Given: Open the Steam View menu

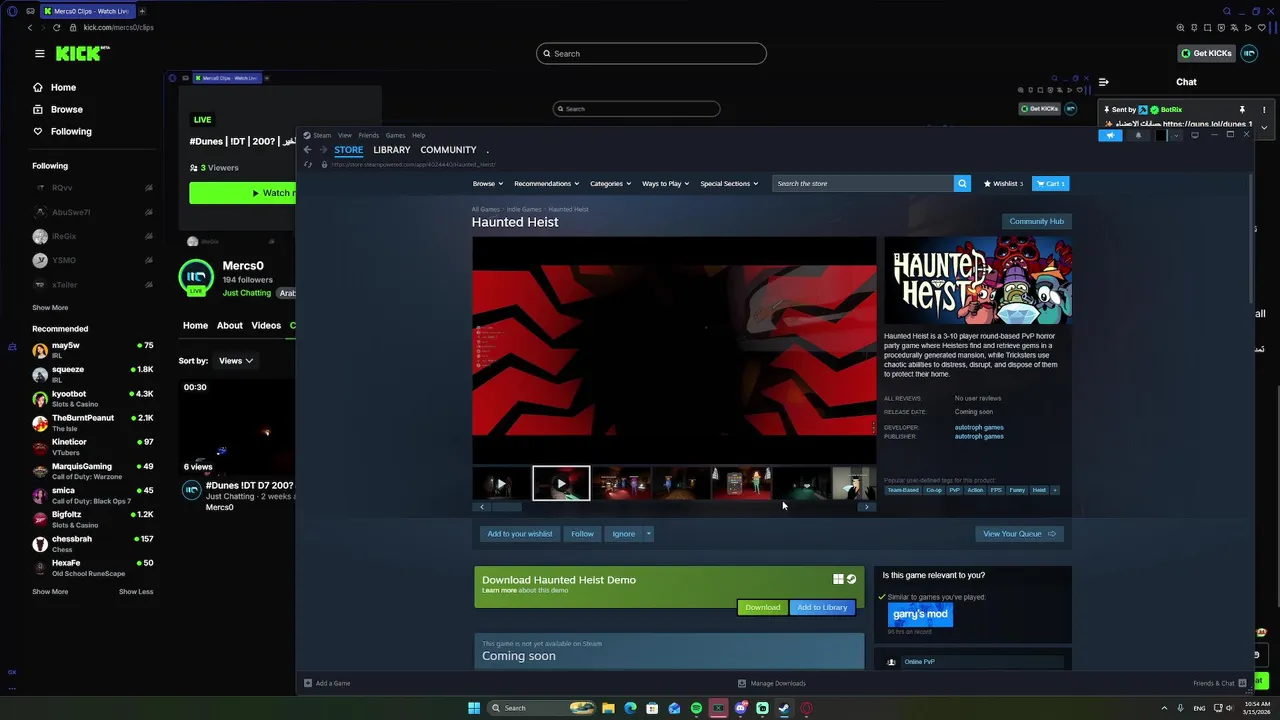Looking at the screenshot, I should click(x=345, y=135).
